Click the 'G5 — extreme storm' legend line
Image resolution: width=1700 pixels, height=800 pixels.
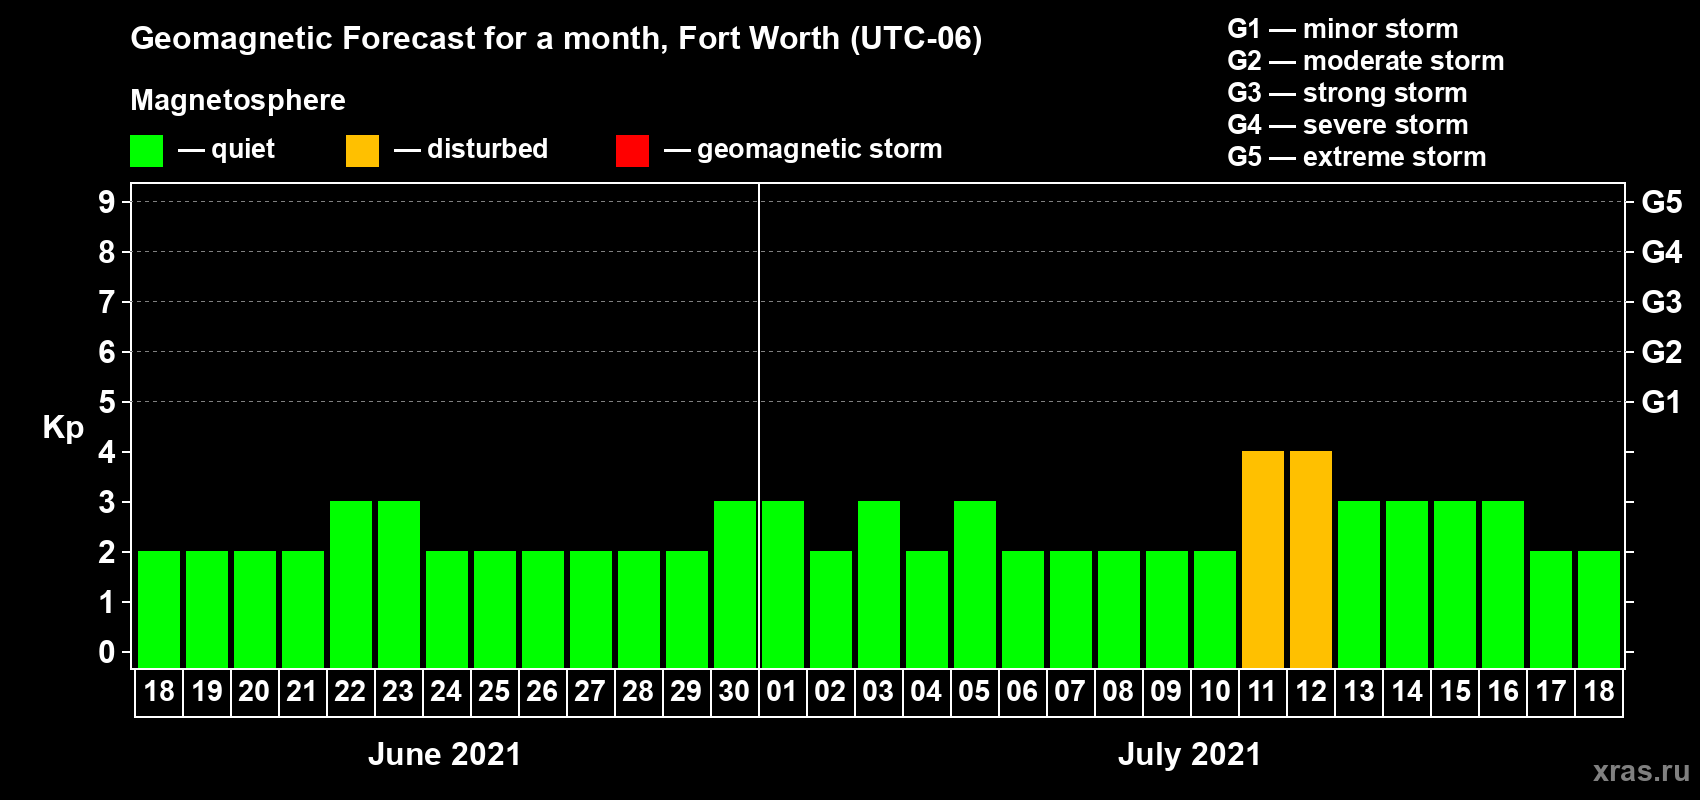(x=1357, y=157)
